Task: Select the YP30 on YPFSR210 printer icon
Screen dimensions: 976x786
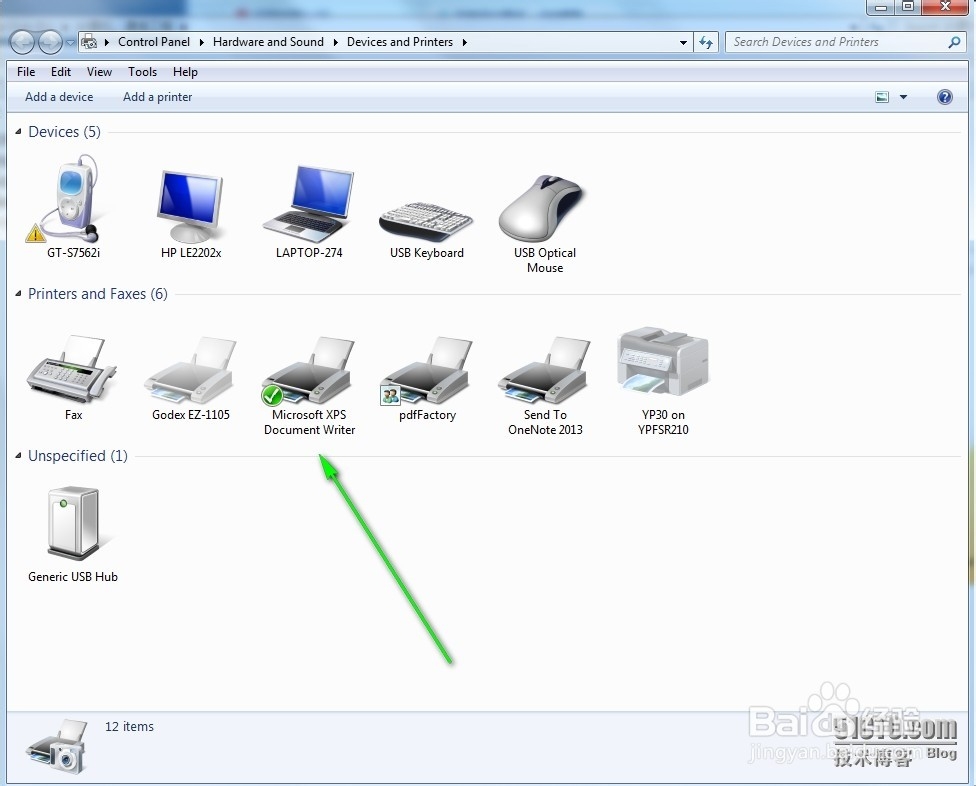Action: pos(663,362)
